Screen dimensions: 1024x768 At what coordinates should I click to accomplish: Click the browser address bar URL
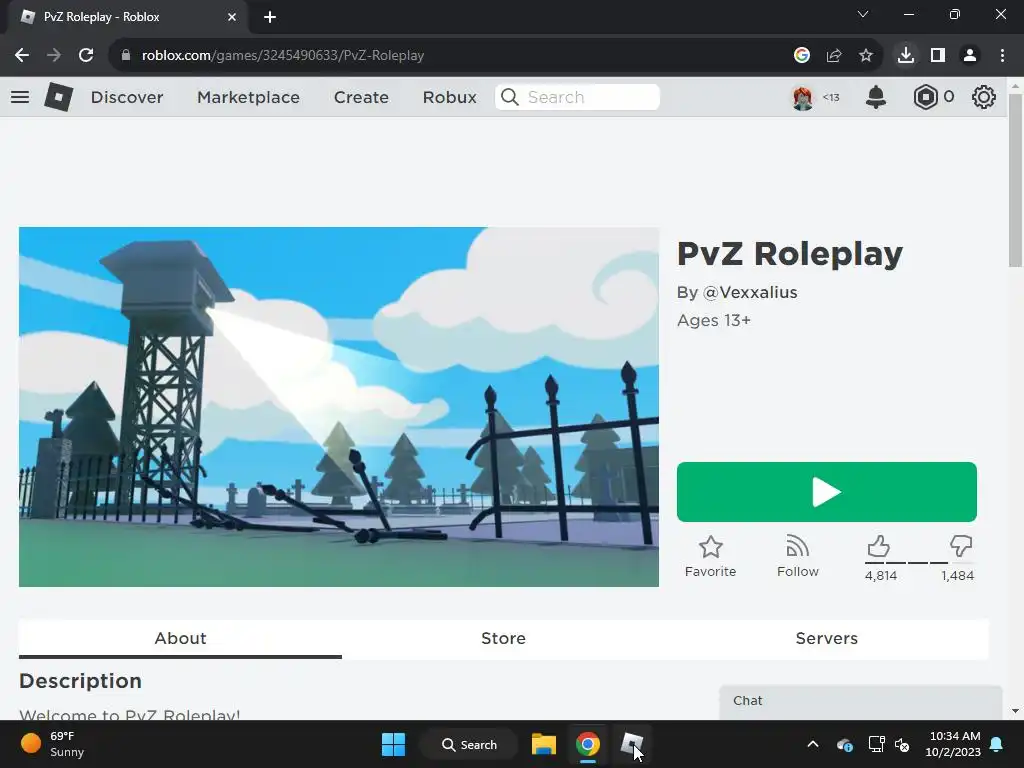tap(283, 56)
